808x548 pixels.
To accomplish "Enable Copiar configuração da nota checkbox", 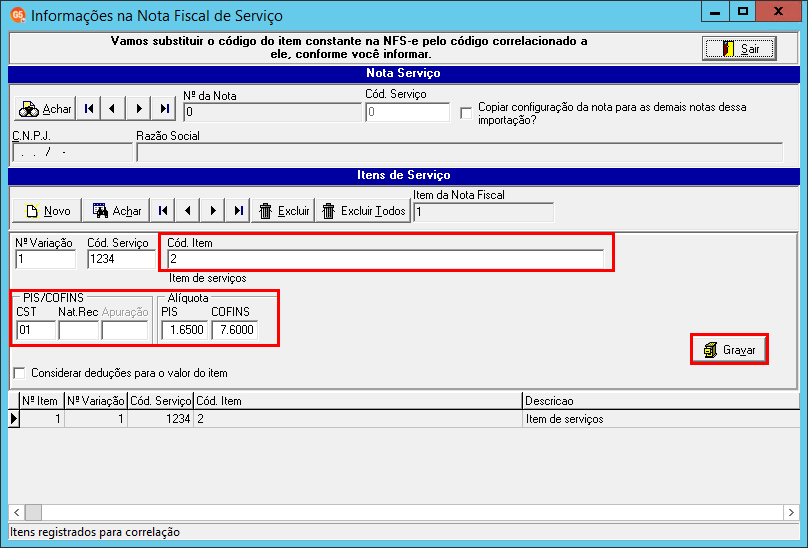I will [466, 113].
